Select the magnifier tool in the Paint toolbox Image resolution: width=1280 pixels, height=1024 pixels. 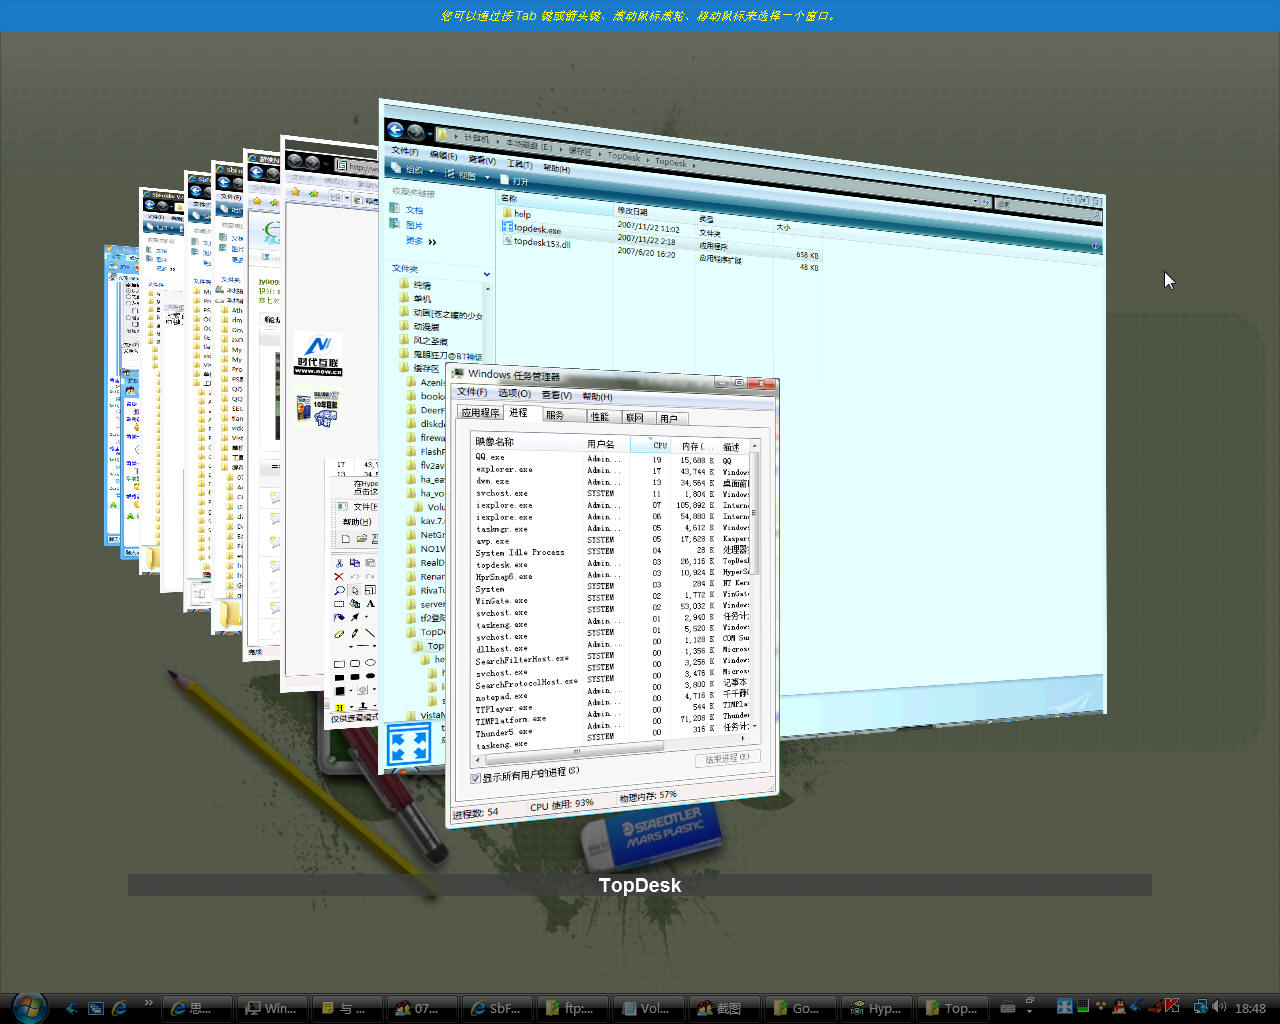click(x=339, y=590)
